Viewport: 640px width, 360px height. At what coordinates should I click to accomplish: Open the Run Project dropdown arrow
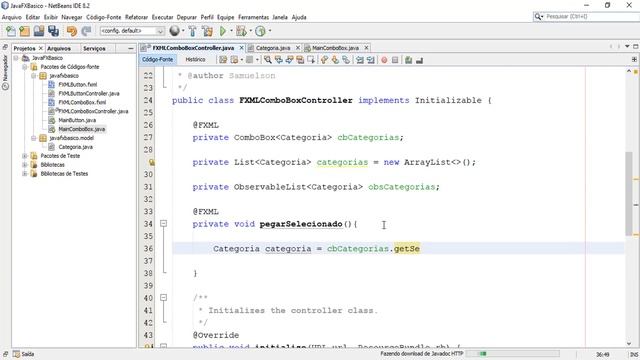[231, 31]
